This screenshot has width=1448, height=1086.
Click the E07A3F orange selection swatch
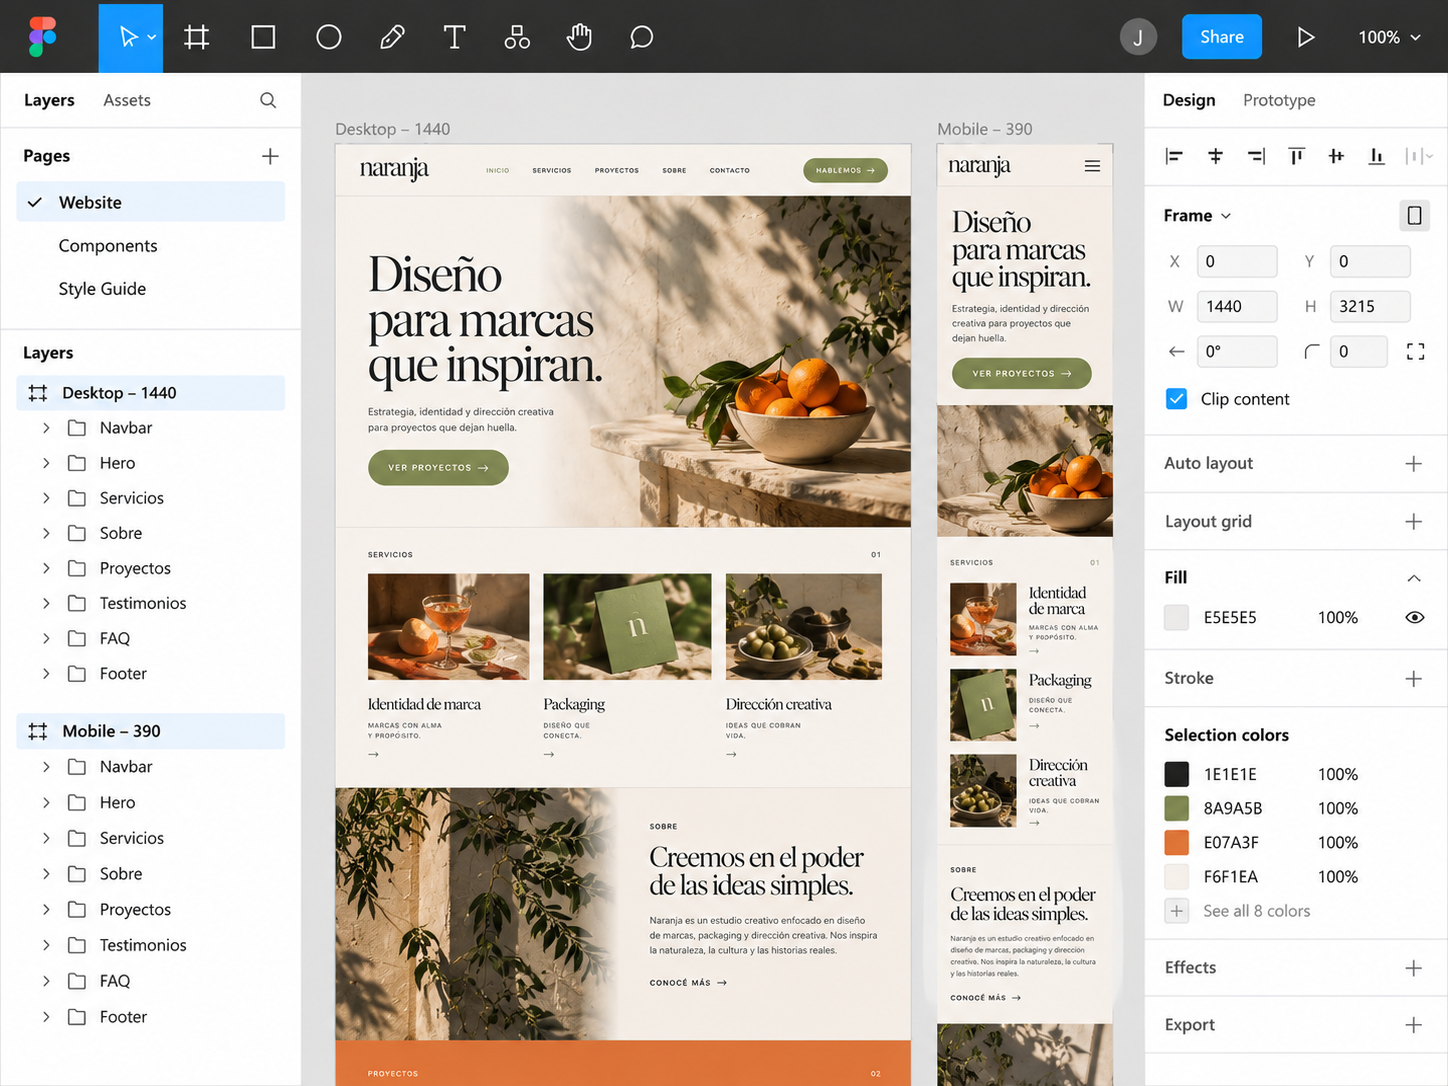[x=1176, y=842]
